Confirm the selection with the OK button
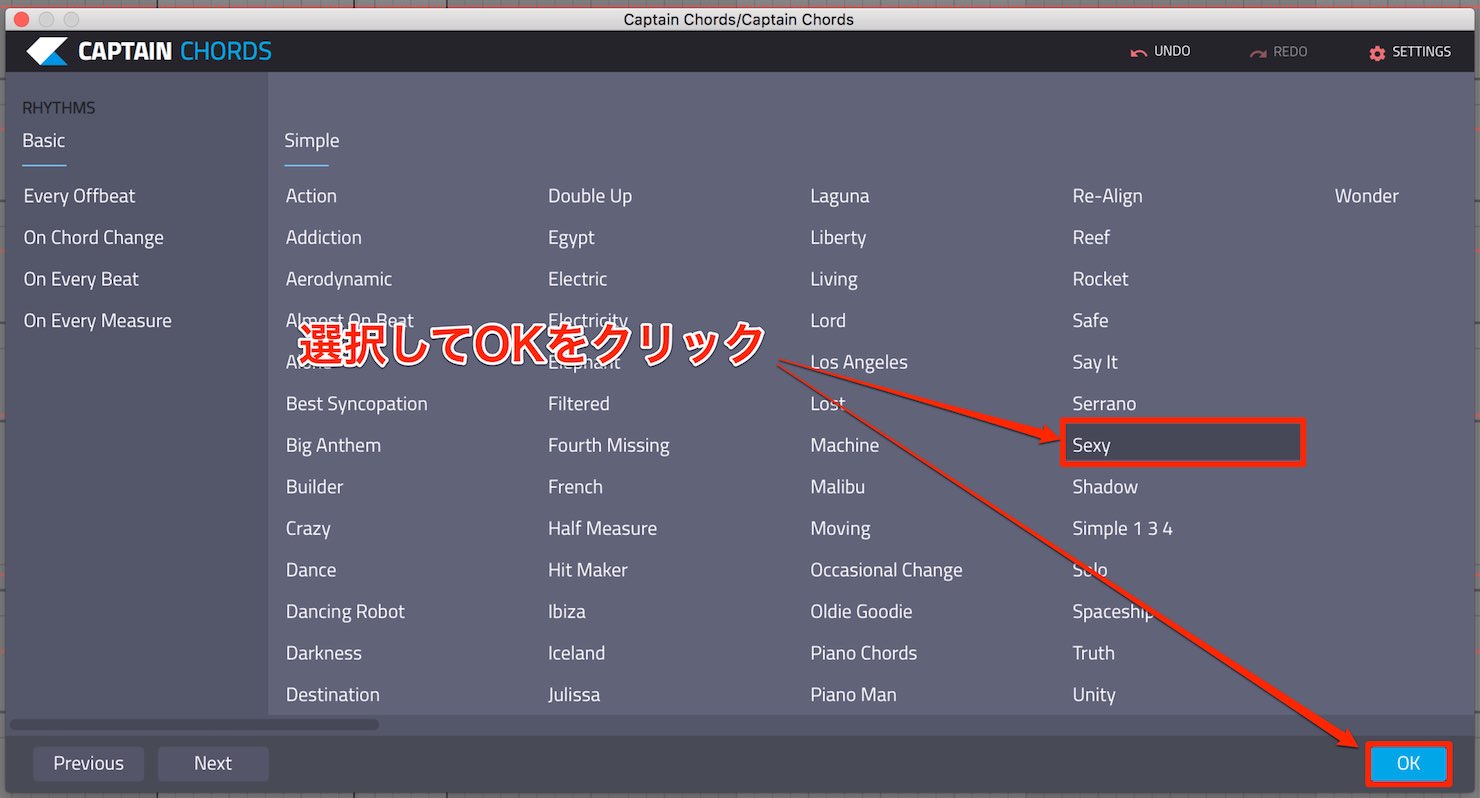Screen dimensions: 1480x798 [x=1408, y=764]
